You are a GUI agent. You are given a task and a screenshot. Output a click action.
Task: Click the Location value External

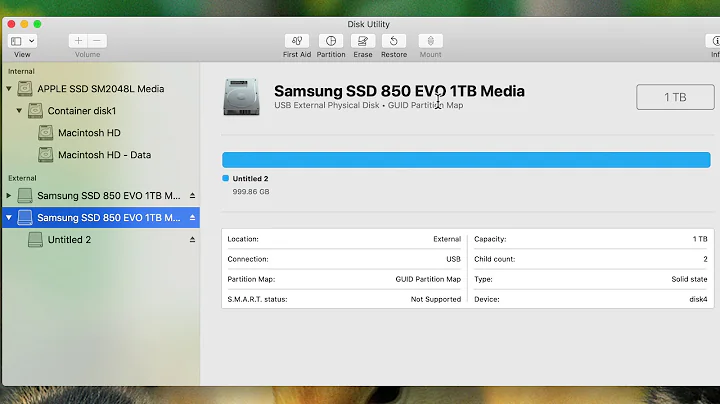(x=447, y=239)
